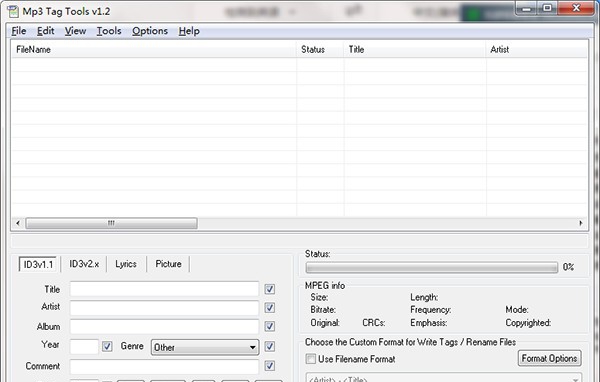This screenshot has height=382, width=600.
Task: Sort list by FileName column header
Action: click(x=154, y=49)
